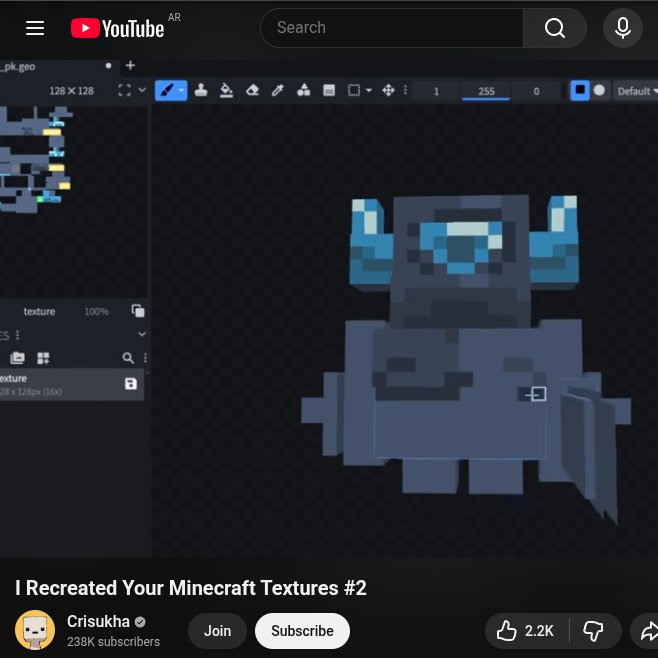Screen dimensions: 658x658
Task: Open the Paint Brush options arrow
Action: pyautogui.click(x=182, y=90)
